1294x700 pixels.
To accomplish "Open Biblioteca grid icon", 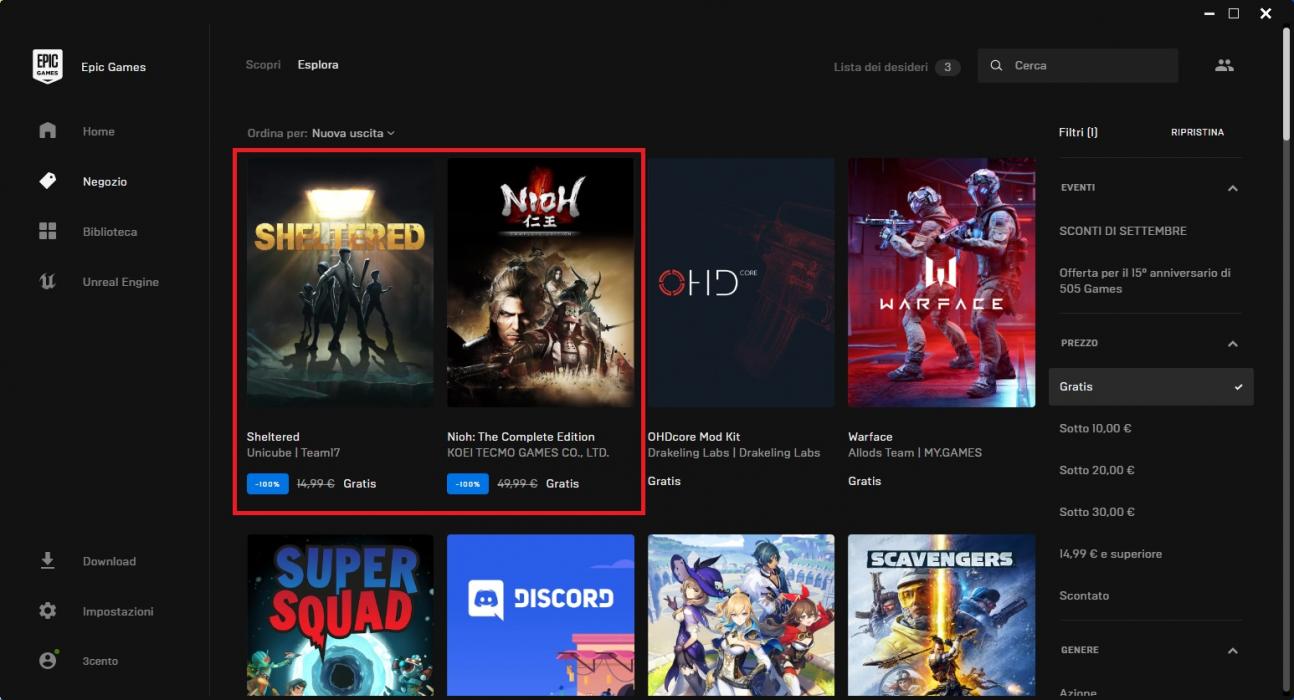I will 47,231.
